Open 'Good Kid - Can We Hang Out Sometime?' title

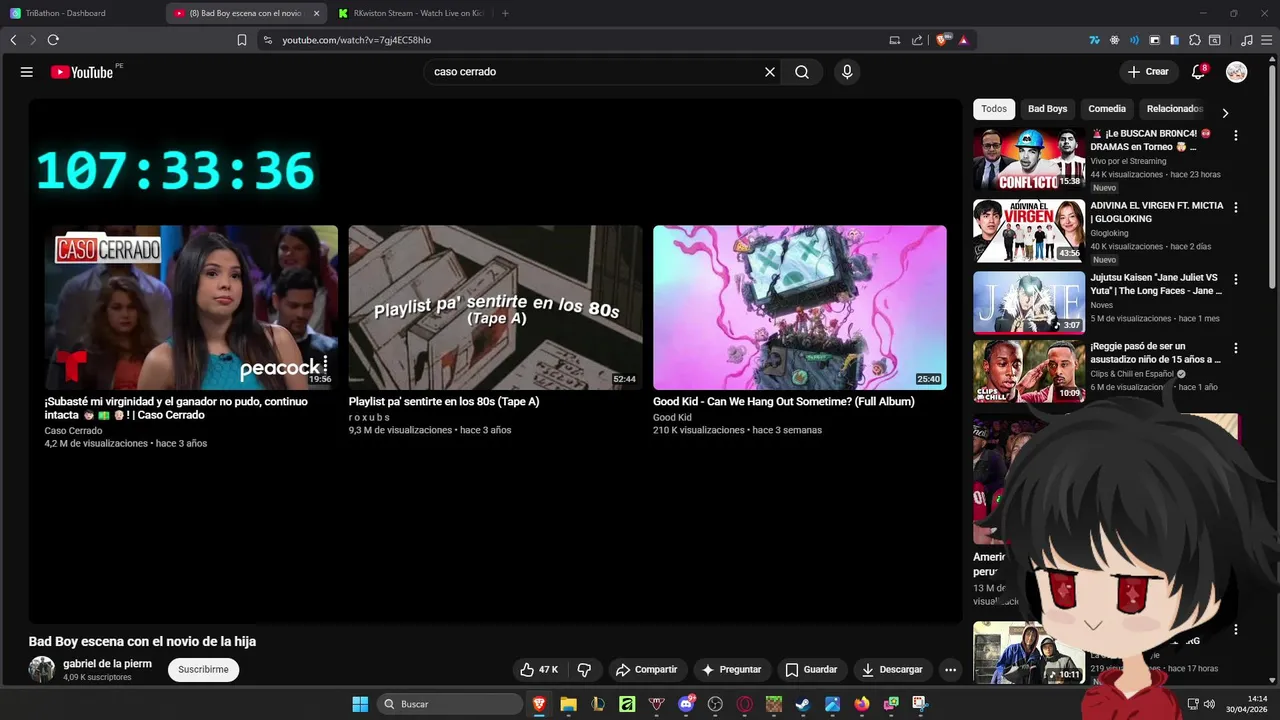click(784, 402)
